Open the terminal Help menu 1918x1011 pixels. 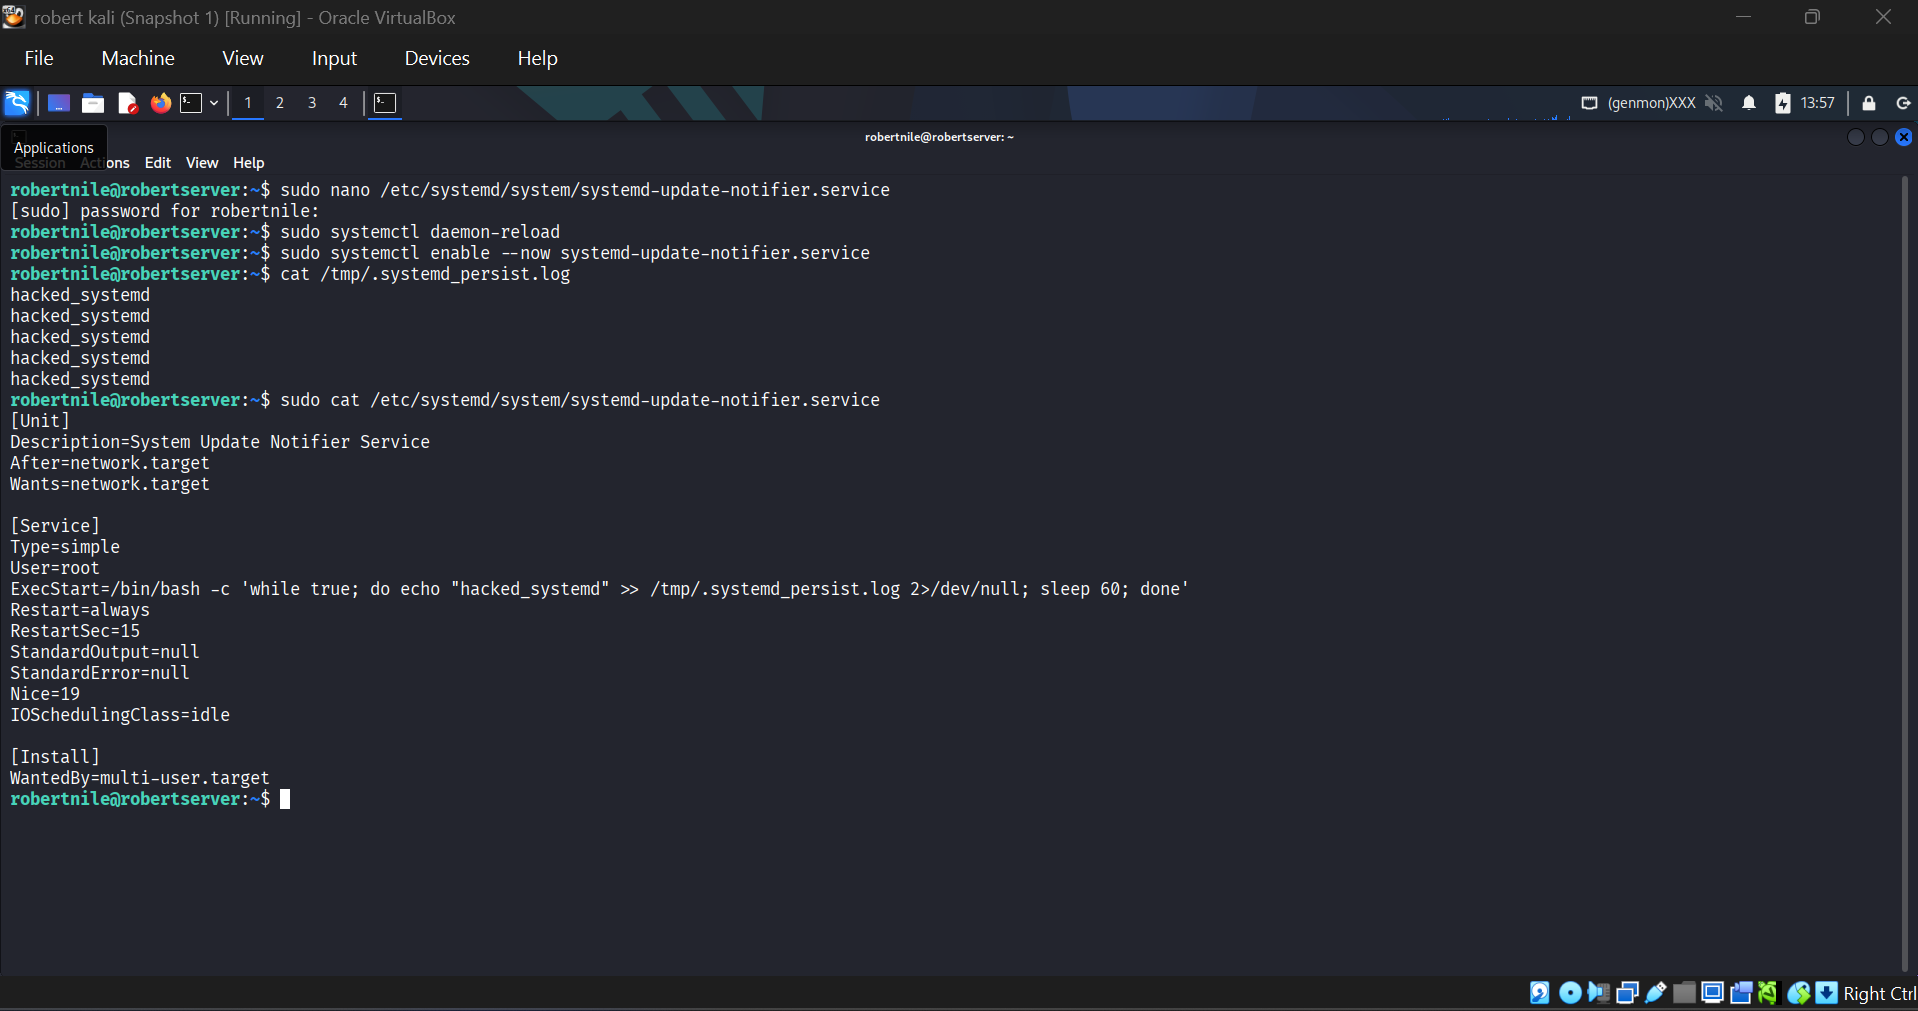[249, 163]
